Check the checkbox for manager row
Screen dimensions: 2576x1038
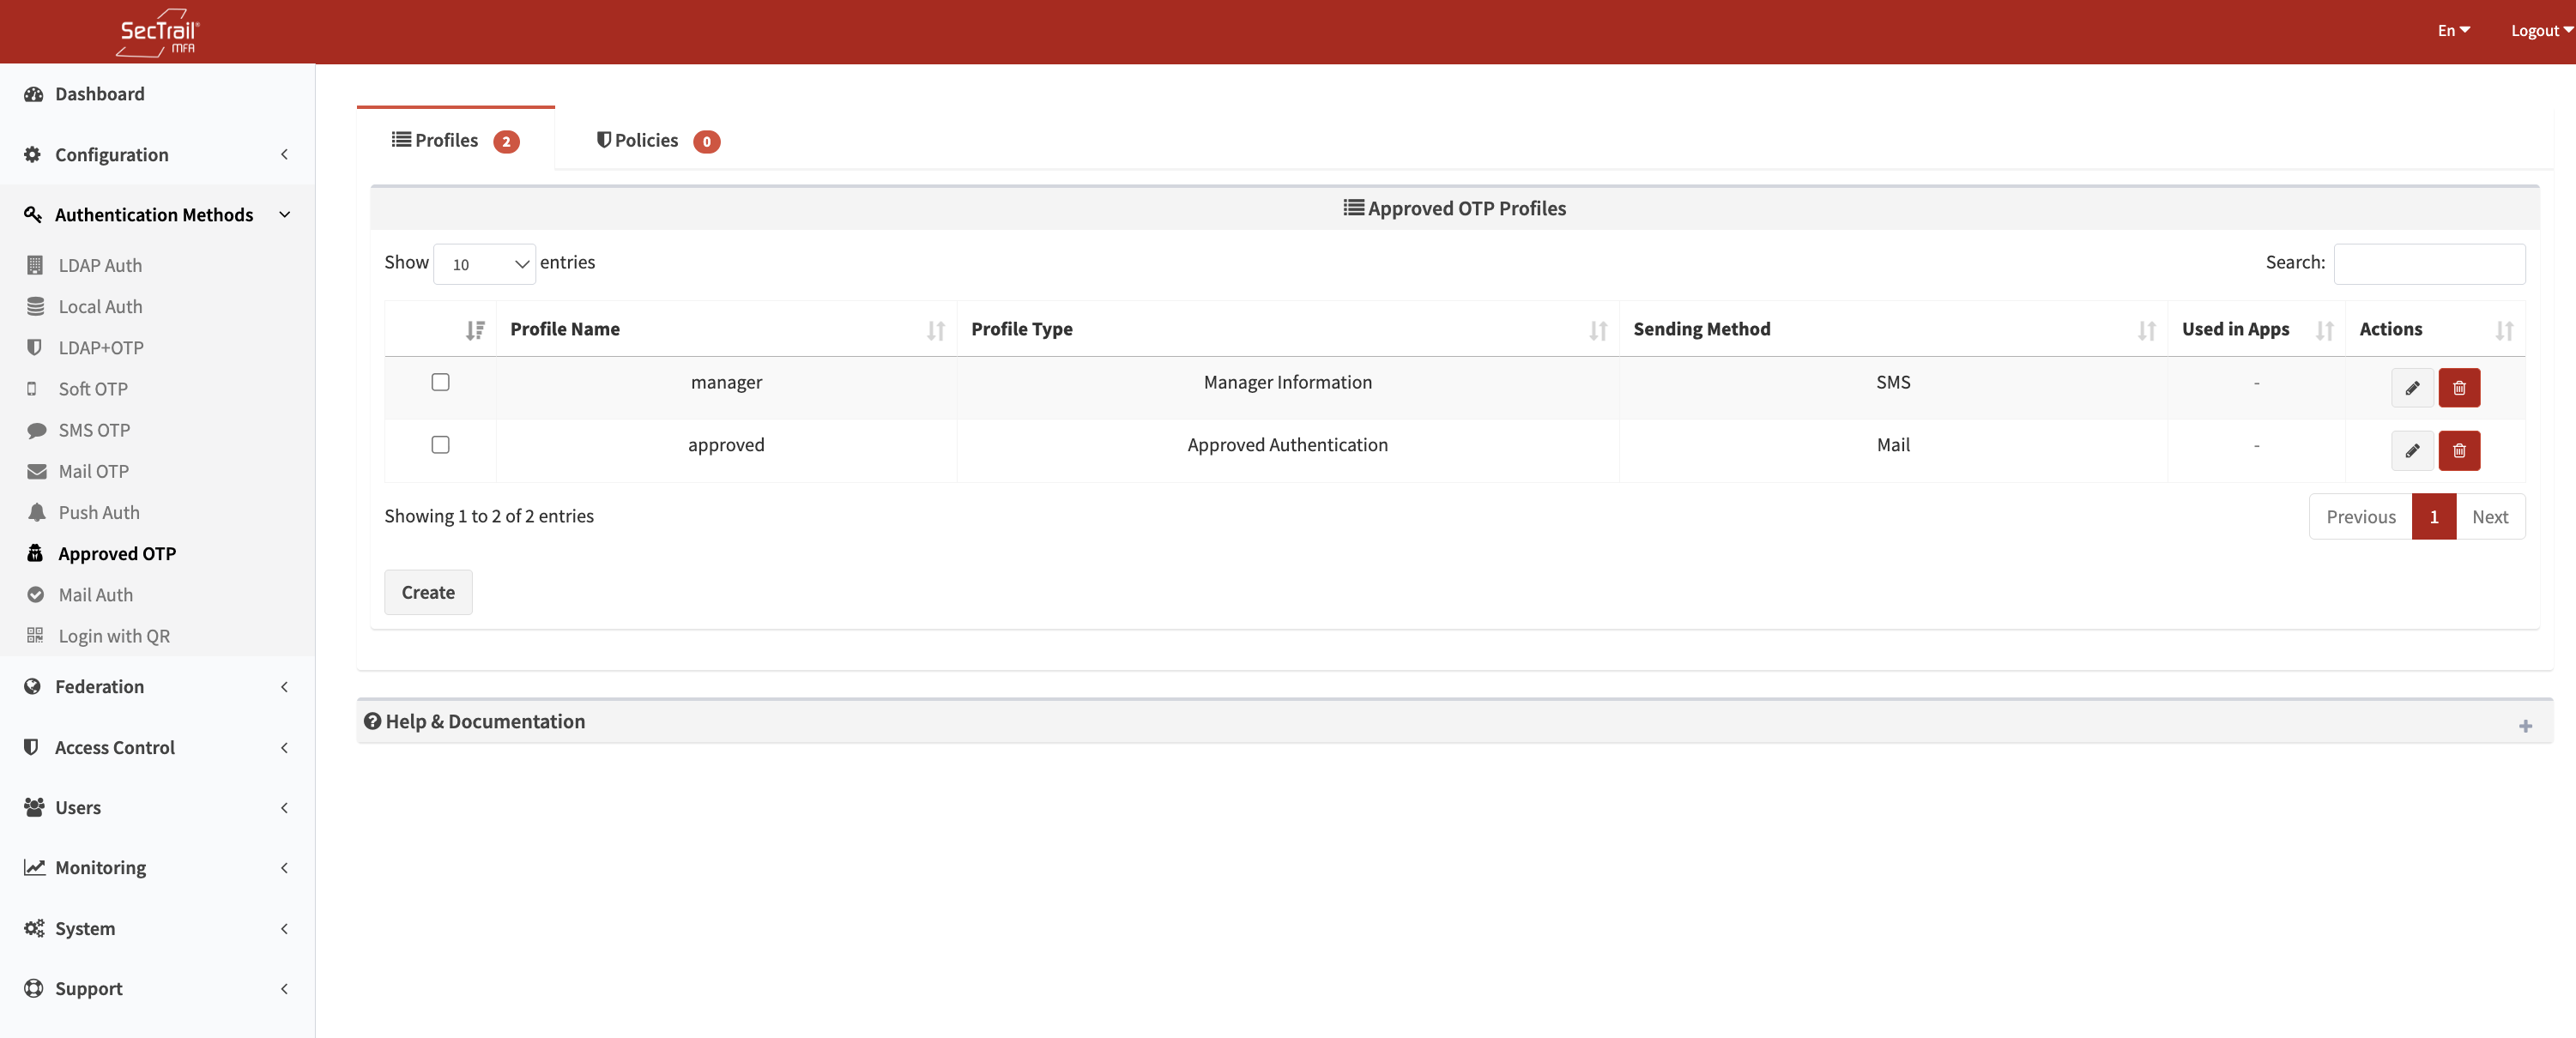(x=440, y=382)
